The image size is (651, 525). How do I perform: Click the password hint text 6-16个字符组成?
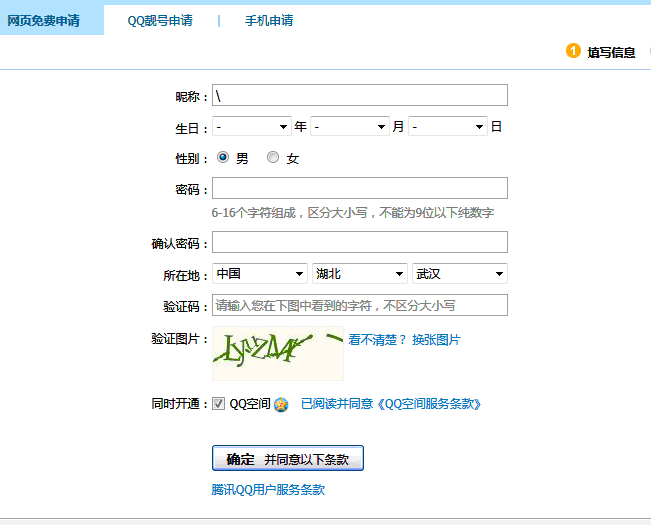[353, 213]
